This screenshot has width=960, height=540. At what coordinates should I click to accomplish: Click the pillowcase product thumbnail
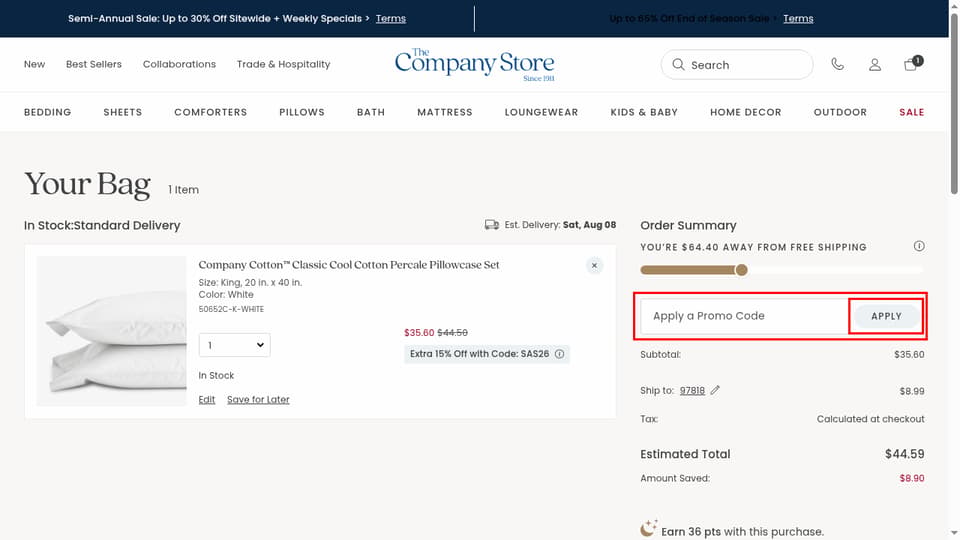[111, 331]
